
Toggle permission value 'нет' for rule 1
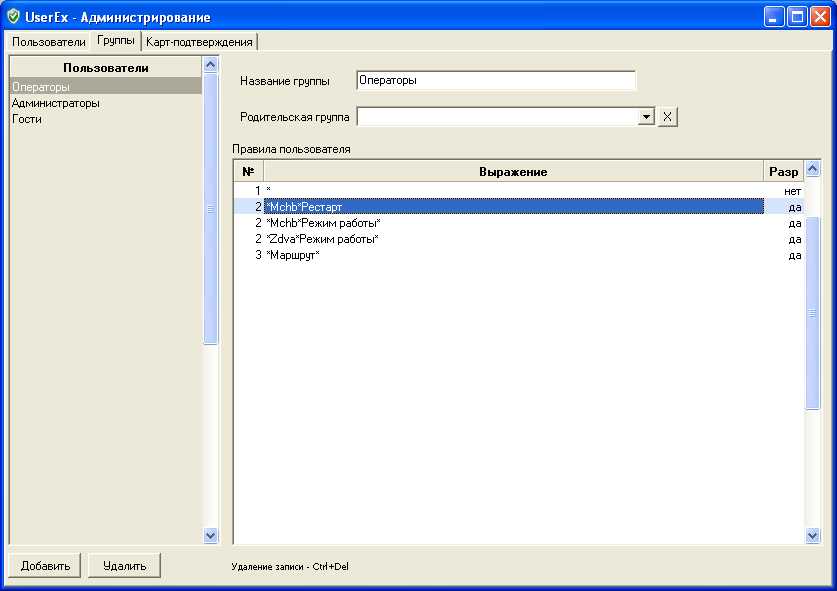click(792, 190)
